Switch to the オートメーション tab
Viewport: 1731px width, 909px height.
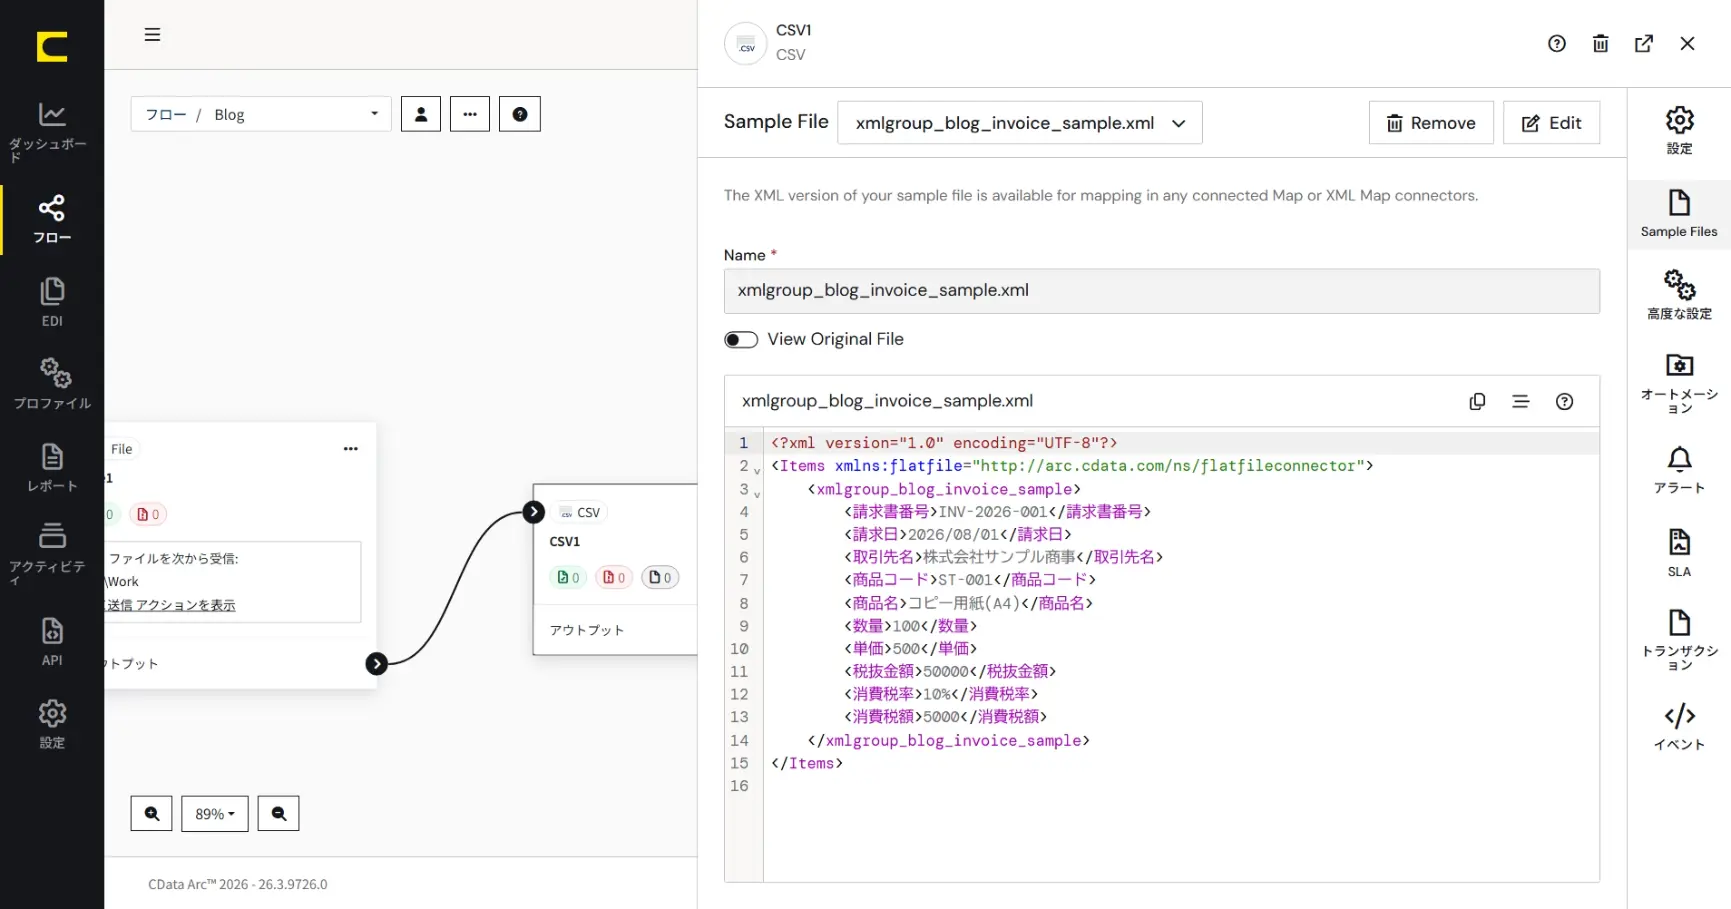1679,382
